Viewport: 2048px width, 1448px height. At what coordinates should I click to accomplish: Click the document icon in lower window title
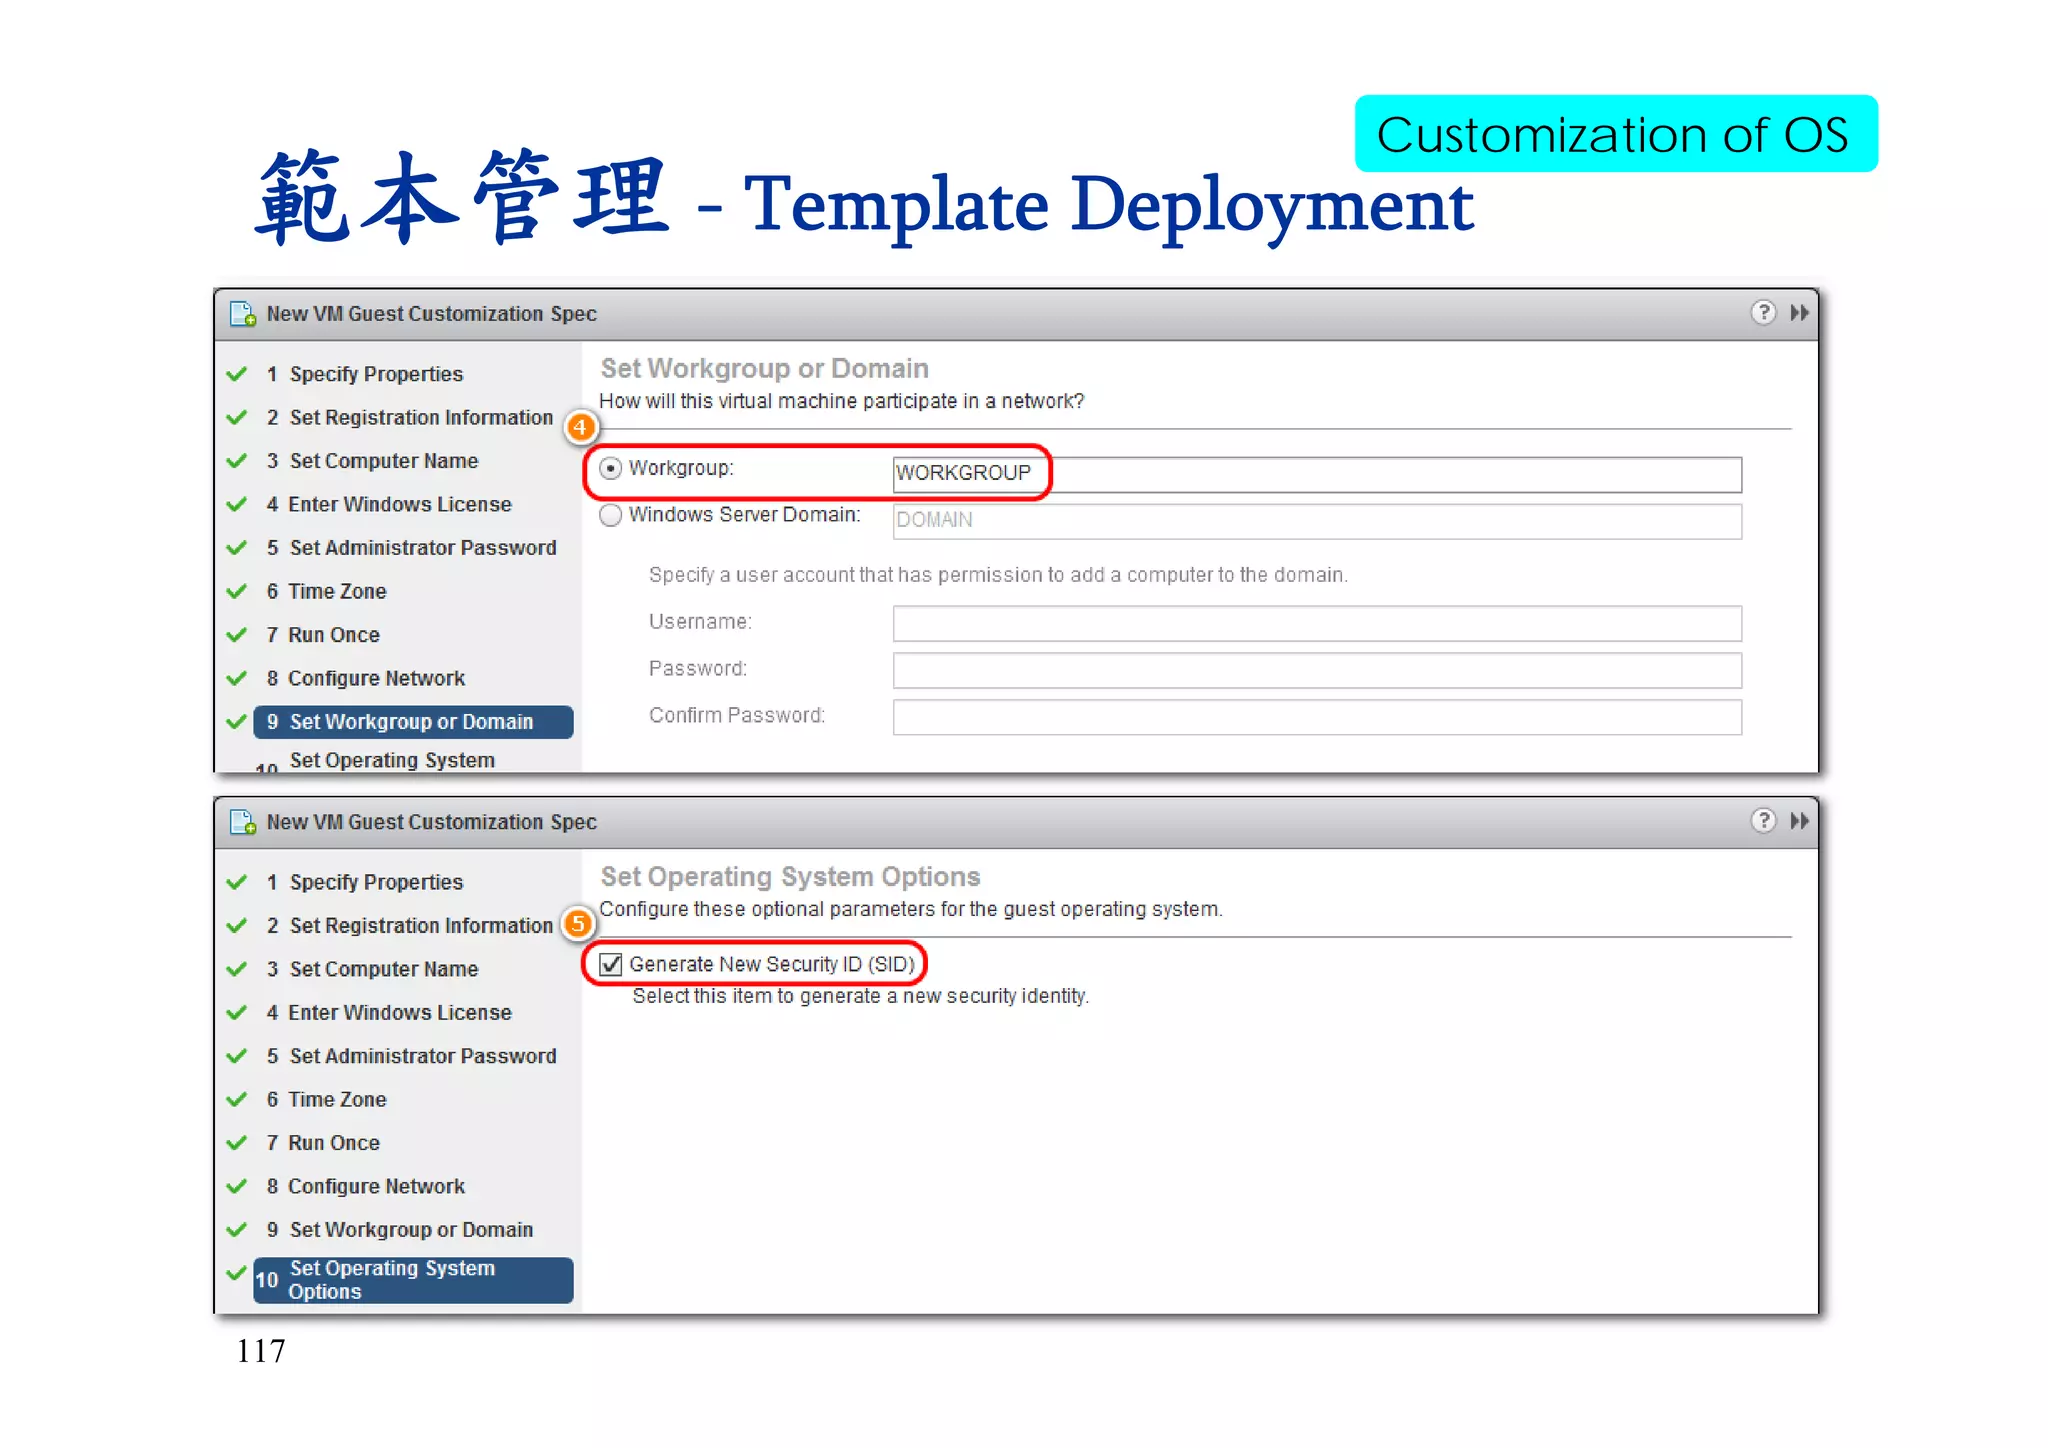click(243, 822)
